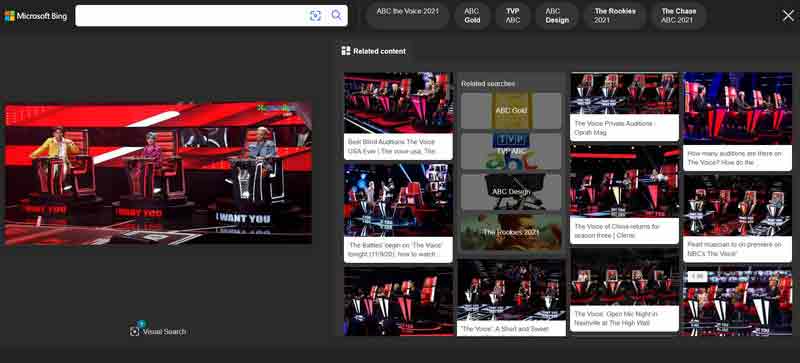
Task: Click the 'Visual Search' label below image
Action: [164, 331]
